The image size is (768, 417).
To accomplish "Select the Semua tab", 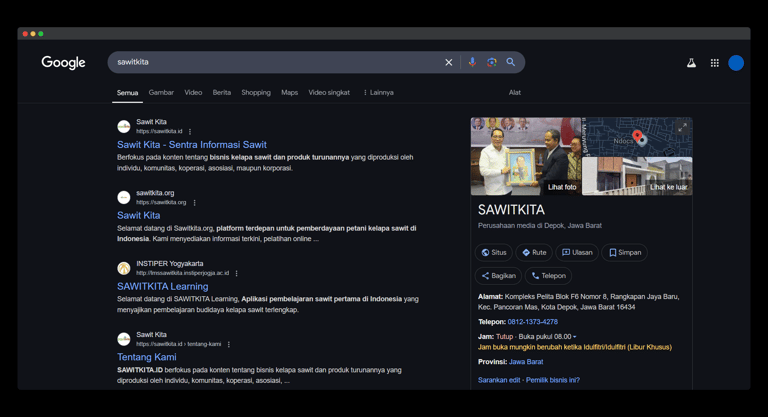I will (x=127, y=93).
